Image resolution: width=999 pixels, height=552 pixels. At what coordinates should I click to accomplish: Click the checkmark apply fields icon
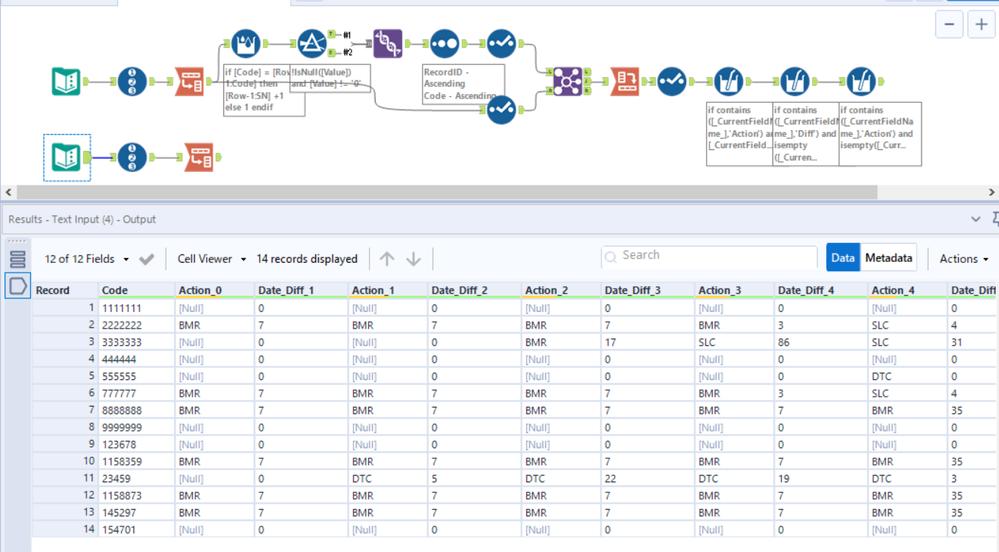click(x=147, y=259)
